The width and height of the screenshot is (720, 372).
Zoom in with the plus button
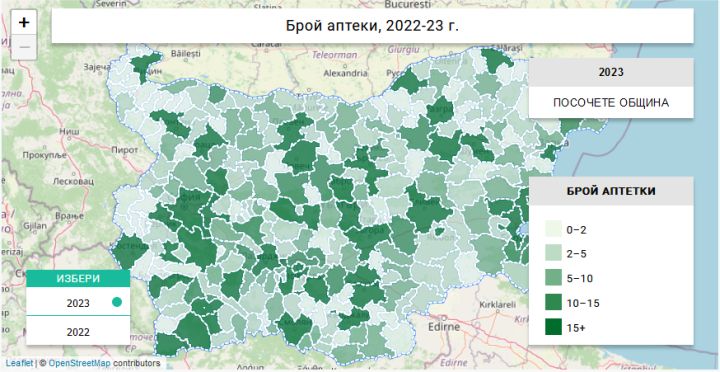(24, 22)
